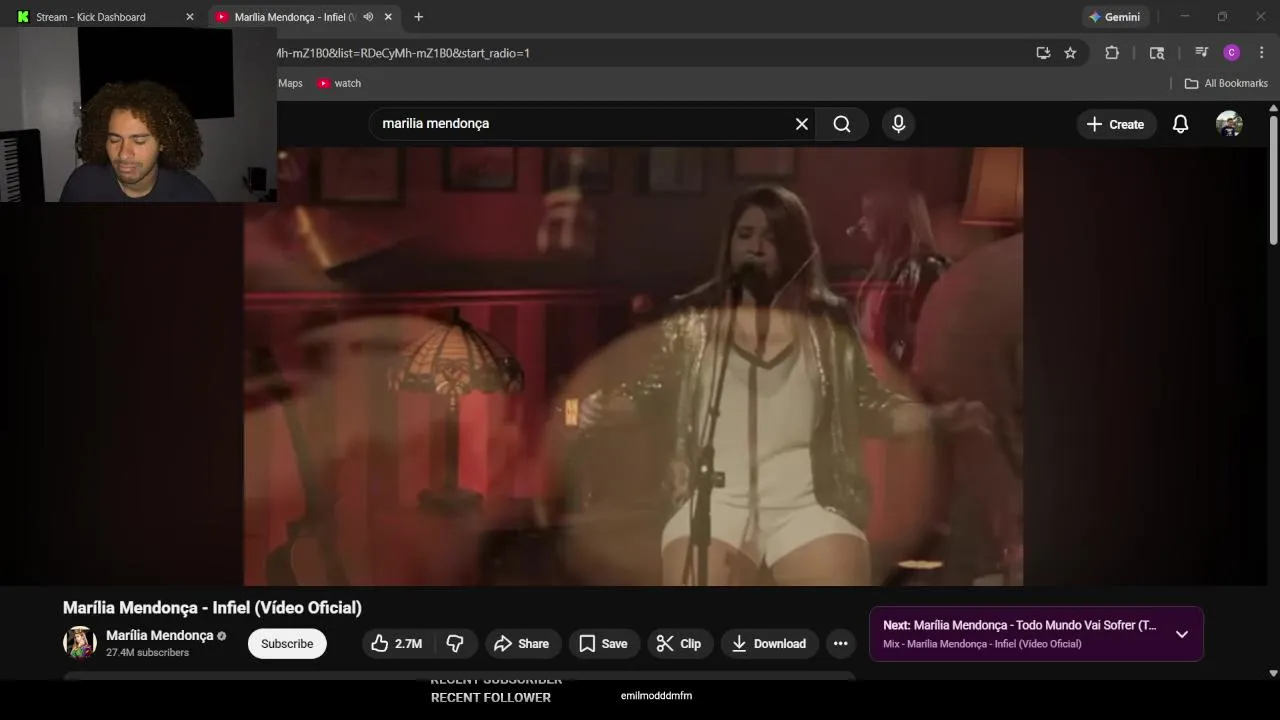Viewport: 1280px width, 720px height.
Task: Install app via the address bar icon
Action: (x=1043, y=53)
